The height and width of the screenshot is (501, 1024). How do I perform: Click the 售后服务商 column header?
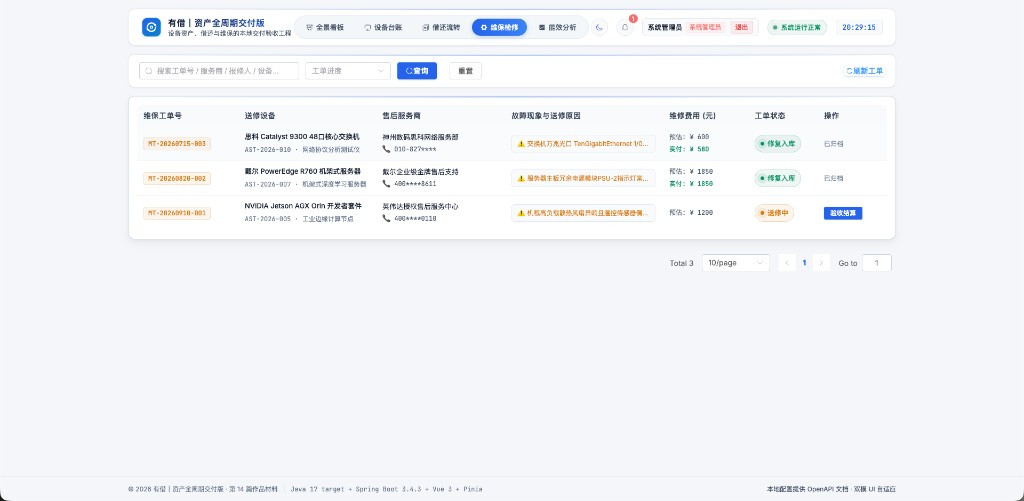pos(402,116)
